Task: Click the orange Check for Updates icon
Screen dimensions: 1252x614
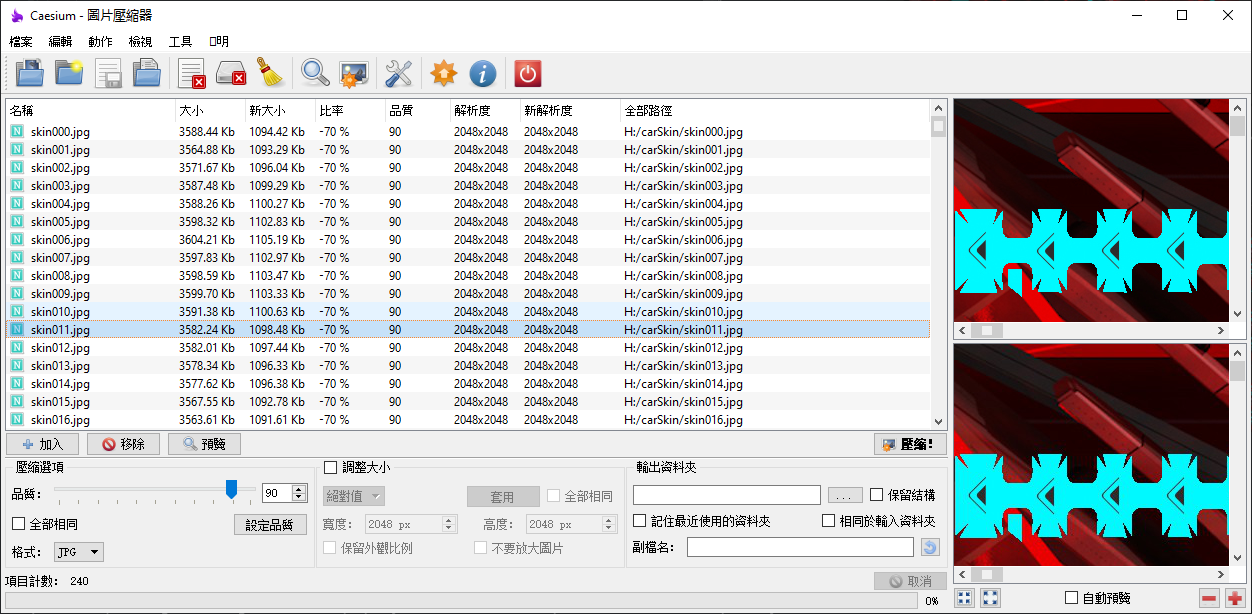Action: tap(443, 72)
